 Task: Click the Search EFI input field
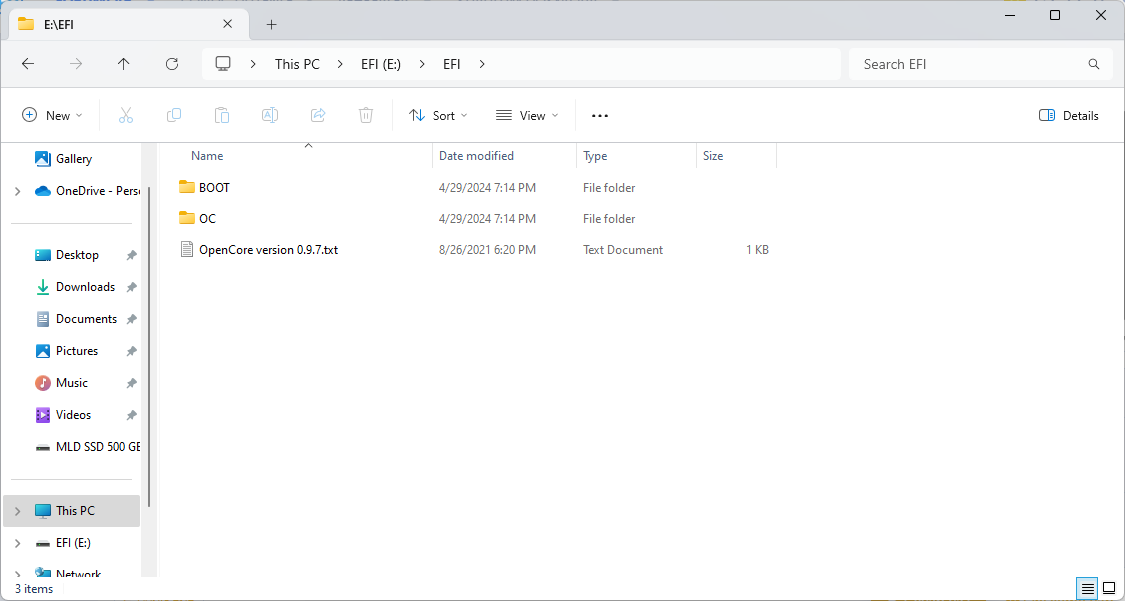tap(970, 64)
